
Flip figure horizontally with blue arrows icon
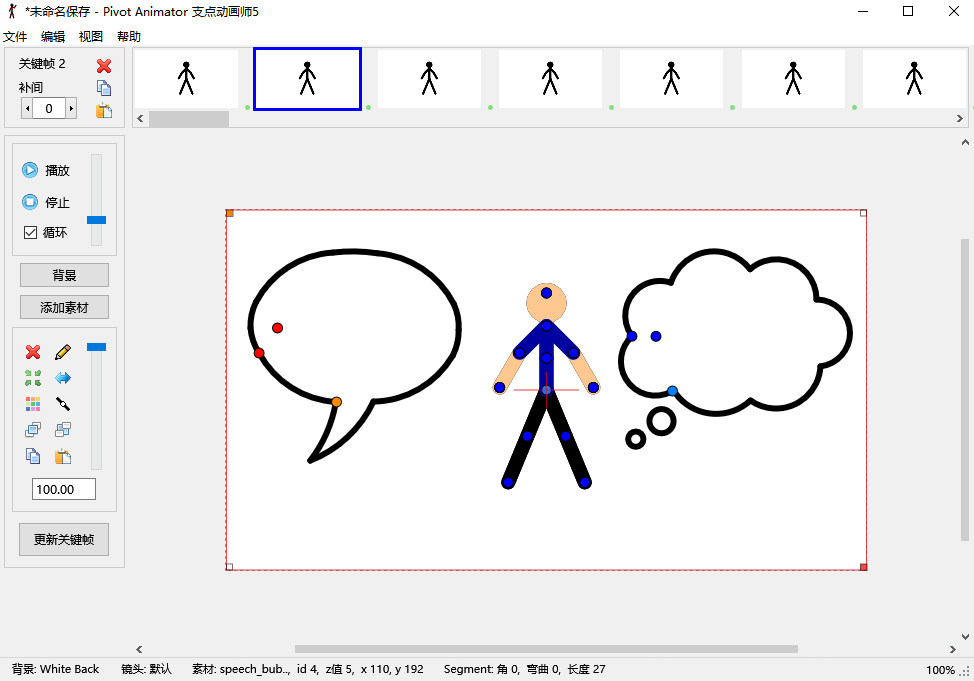pos(62,378)
